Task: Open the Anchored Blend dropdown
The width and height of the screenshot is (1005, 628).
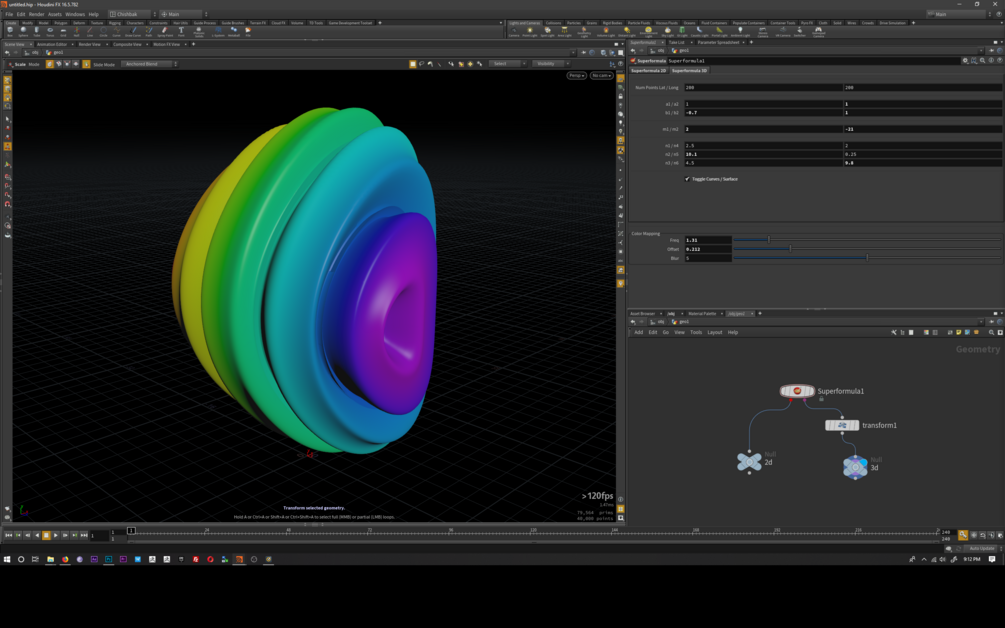Action: point(151,64)
